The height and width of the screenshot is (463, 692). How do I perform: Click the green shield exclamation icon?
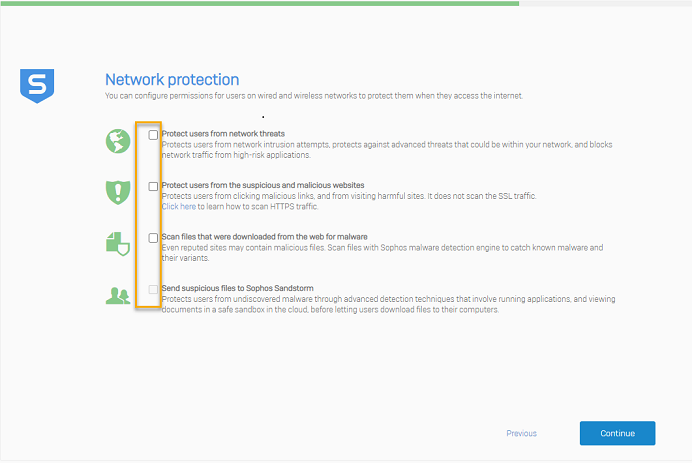[118, 191]
